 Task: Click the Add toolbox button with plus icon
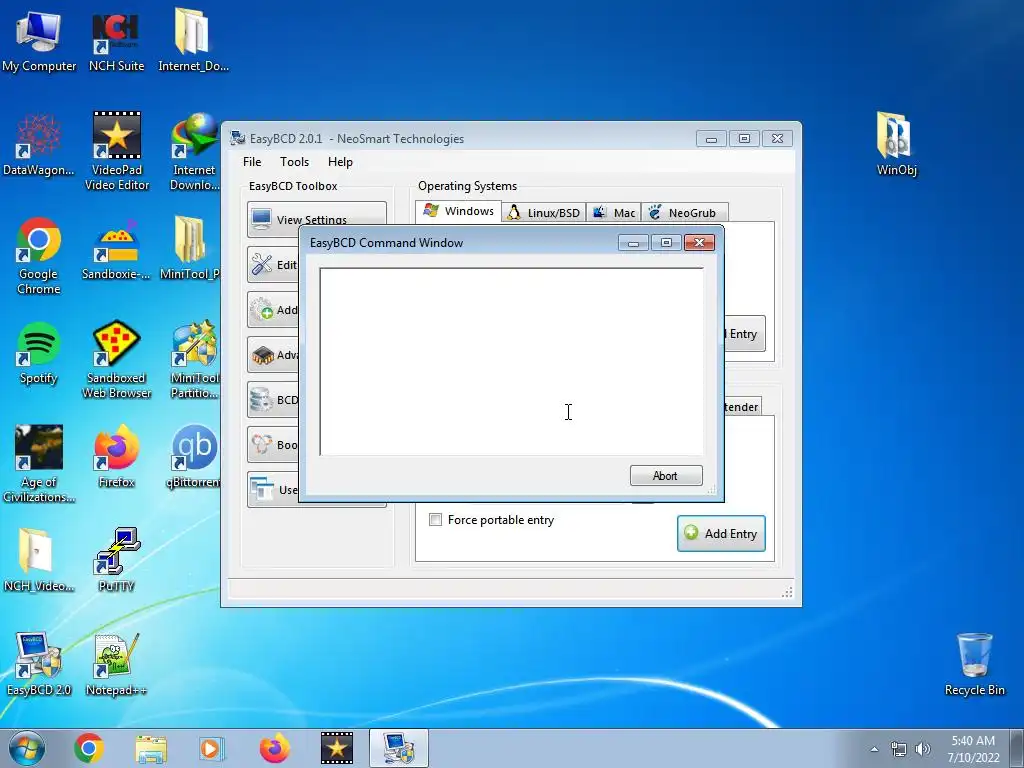273,310
